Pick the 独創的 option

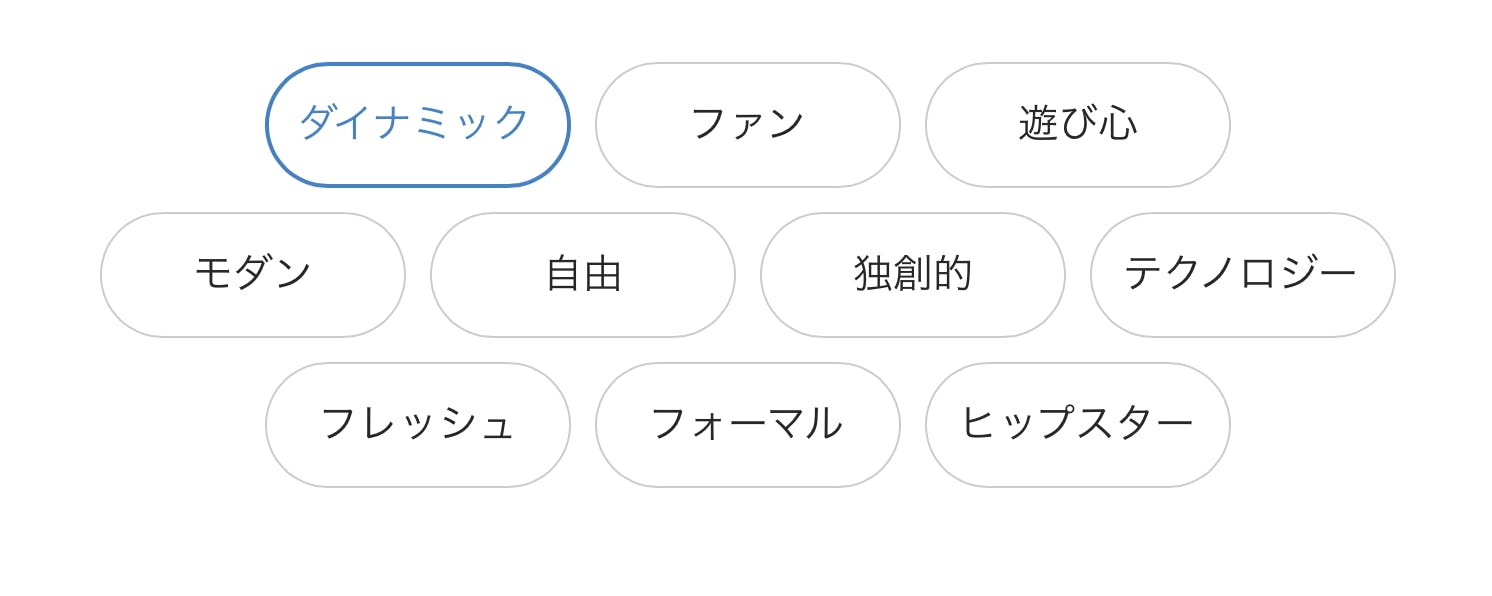[912, 274]
